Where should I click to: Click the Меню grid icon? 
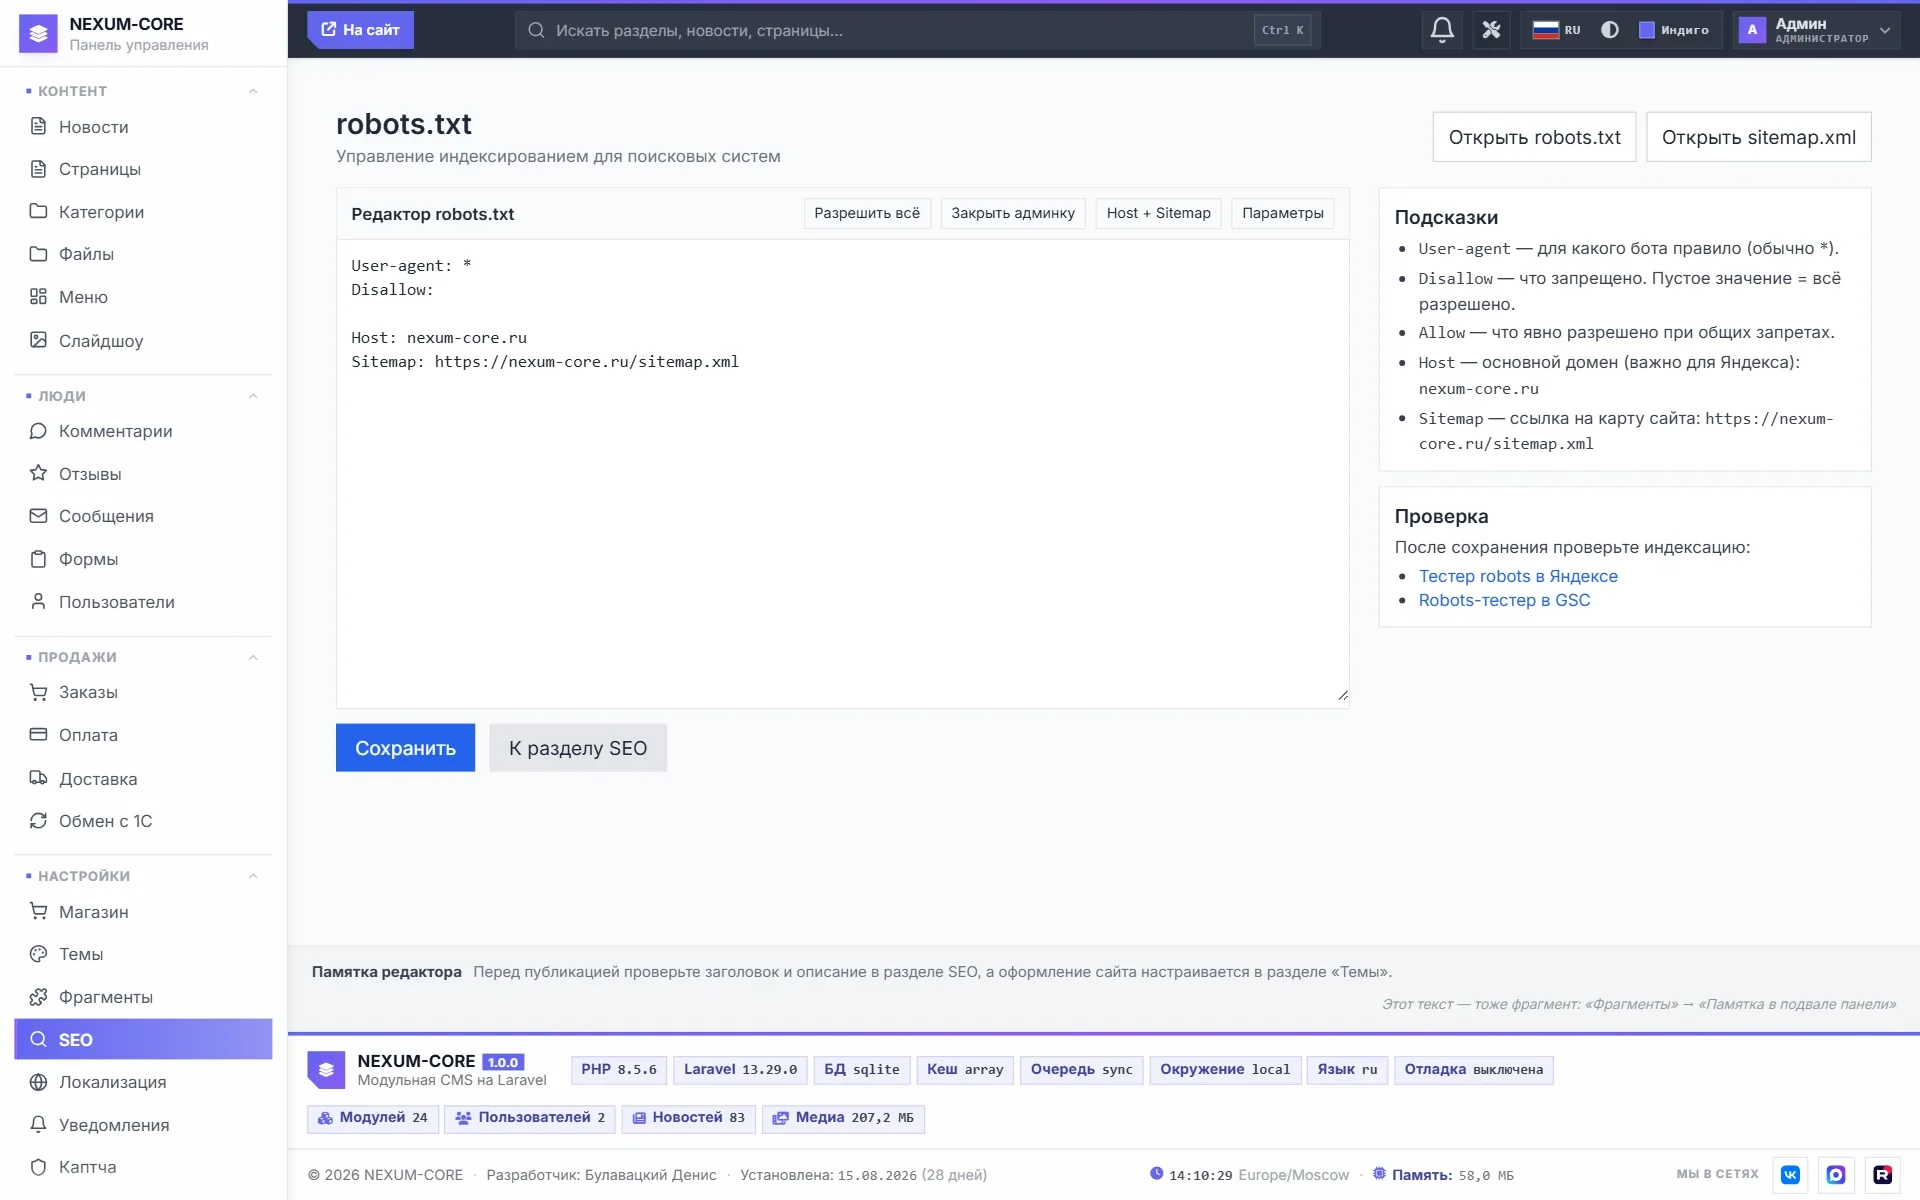pos(38,297)
